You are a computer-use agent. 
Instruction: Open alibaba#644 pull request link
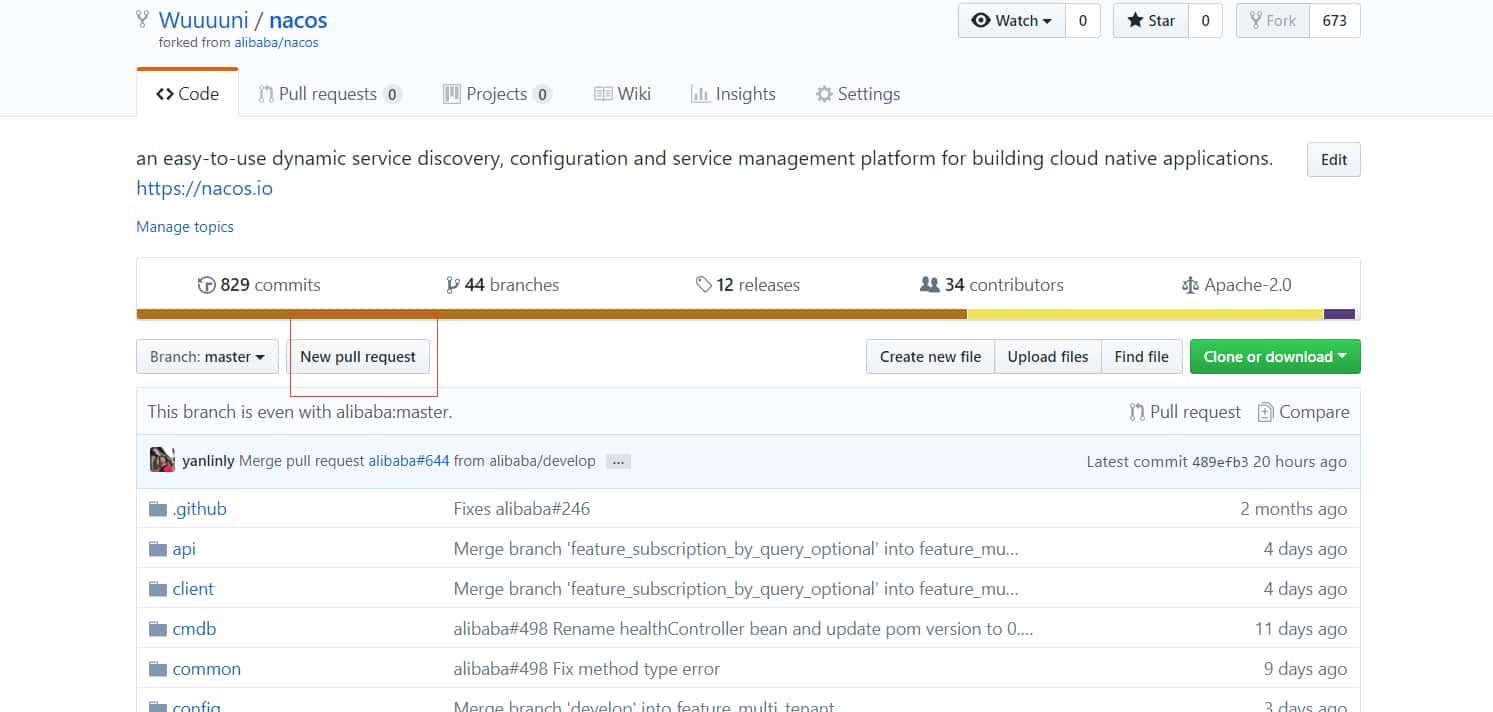click(x=409, y=461)
